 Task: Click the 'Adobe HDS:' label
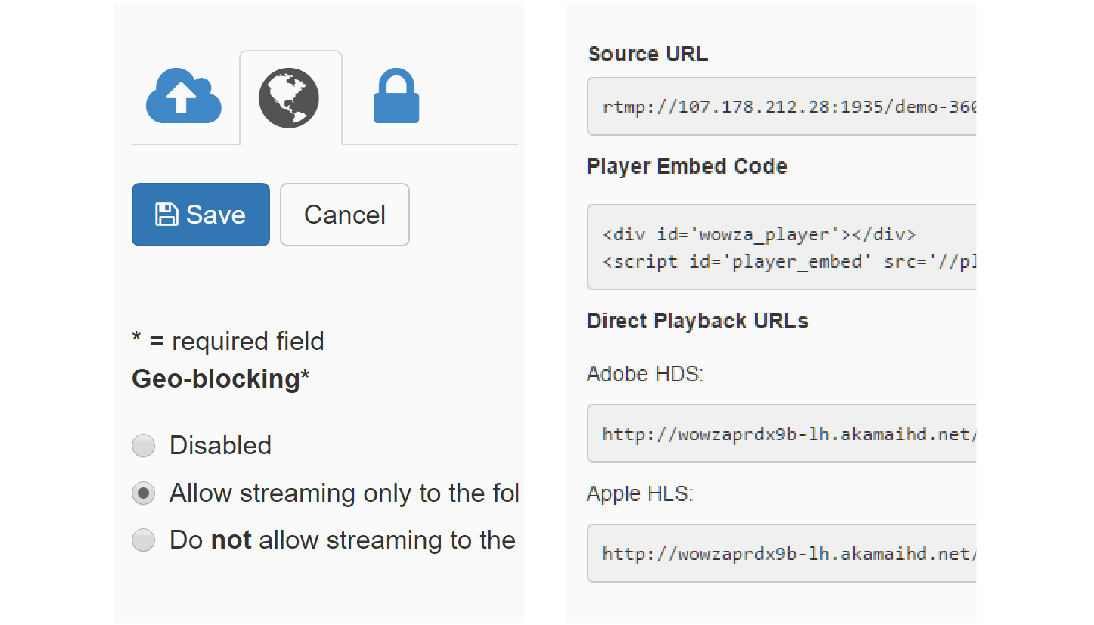[x=645, y=374]
